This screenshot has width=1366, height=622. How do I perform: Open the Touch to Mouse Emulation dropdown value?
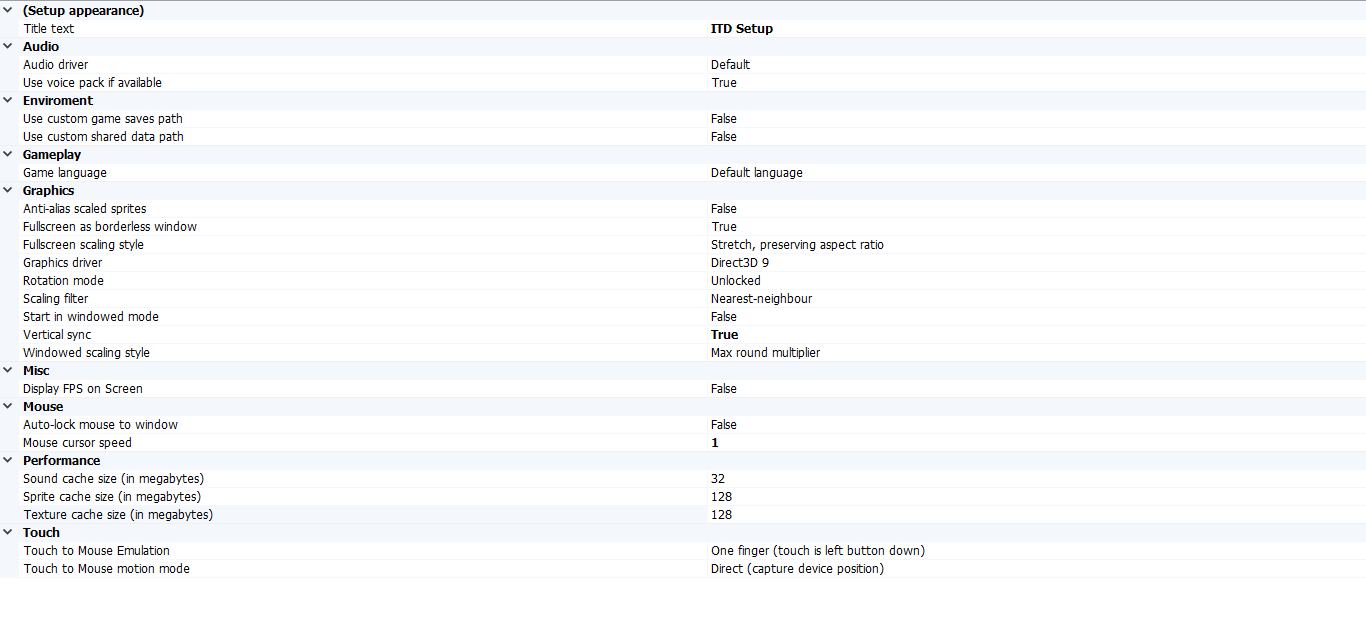(1035, 551)
